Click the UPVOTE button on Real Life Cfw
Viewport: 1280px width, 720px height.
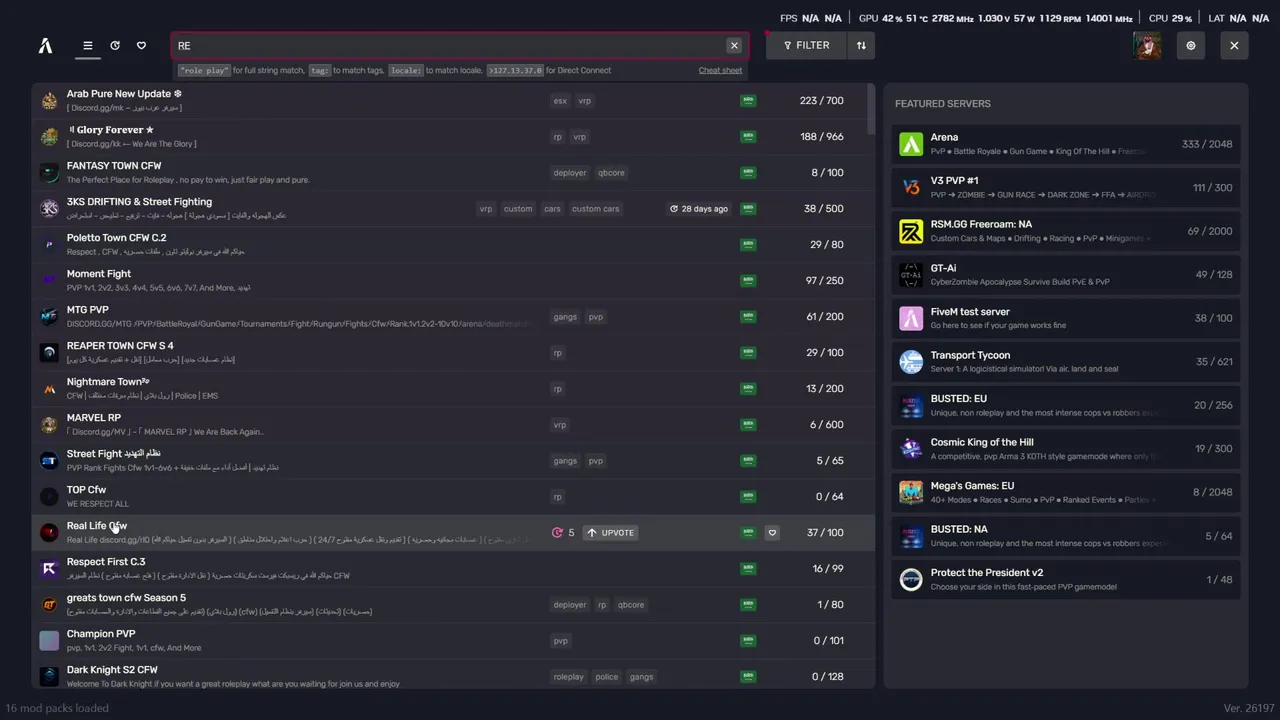(x=610, y=533)
